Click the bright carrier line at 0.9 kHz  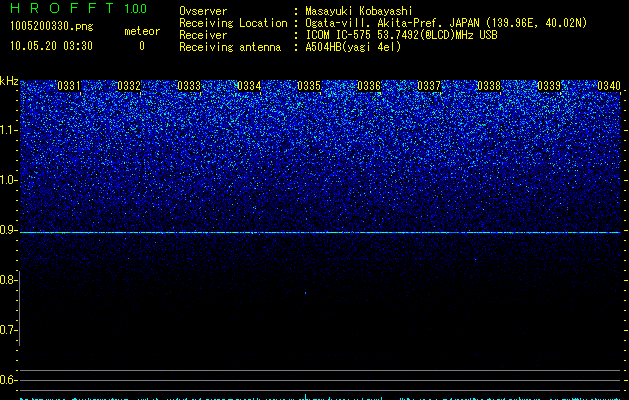320,233
